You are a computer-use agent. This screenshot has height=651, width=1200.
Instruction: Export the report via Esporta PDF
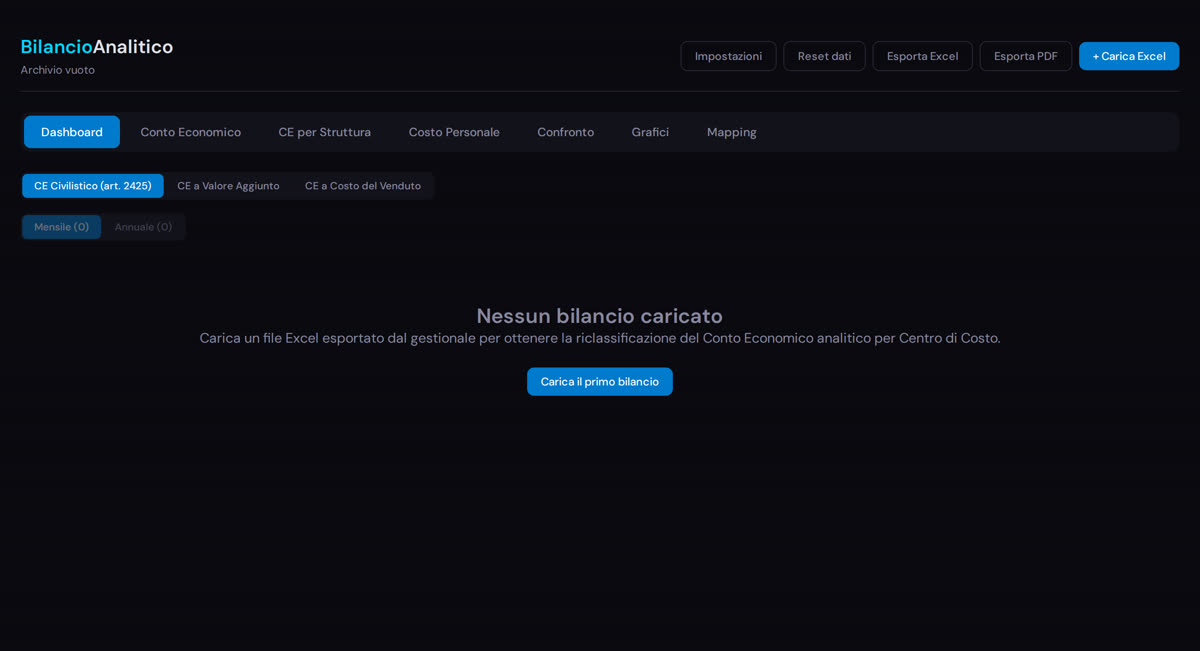click(1025, 56)
